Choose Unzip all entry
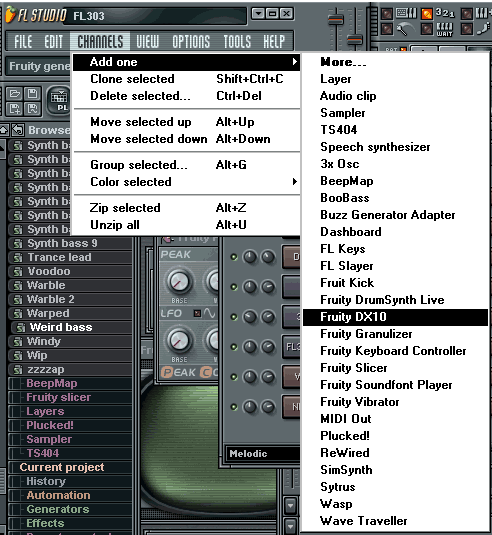Screen dimensions: 492x535 (187, 225)
